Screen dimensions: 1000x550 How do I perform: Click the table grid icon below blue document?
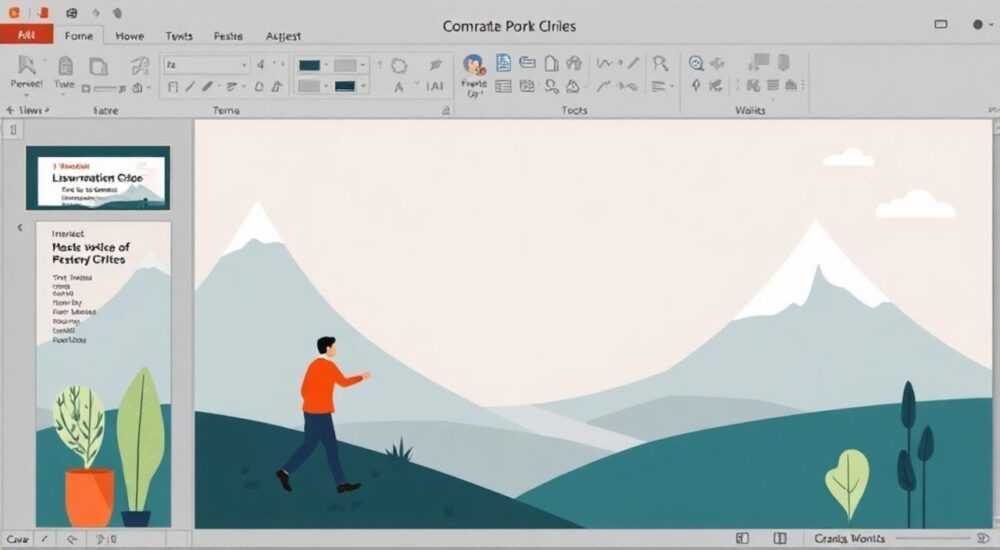click(x=503, y=86)
